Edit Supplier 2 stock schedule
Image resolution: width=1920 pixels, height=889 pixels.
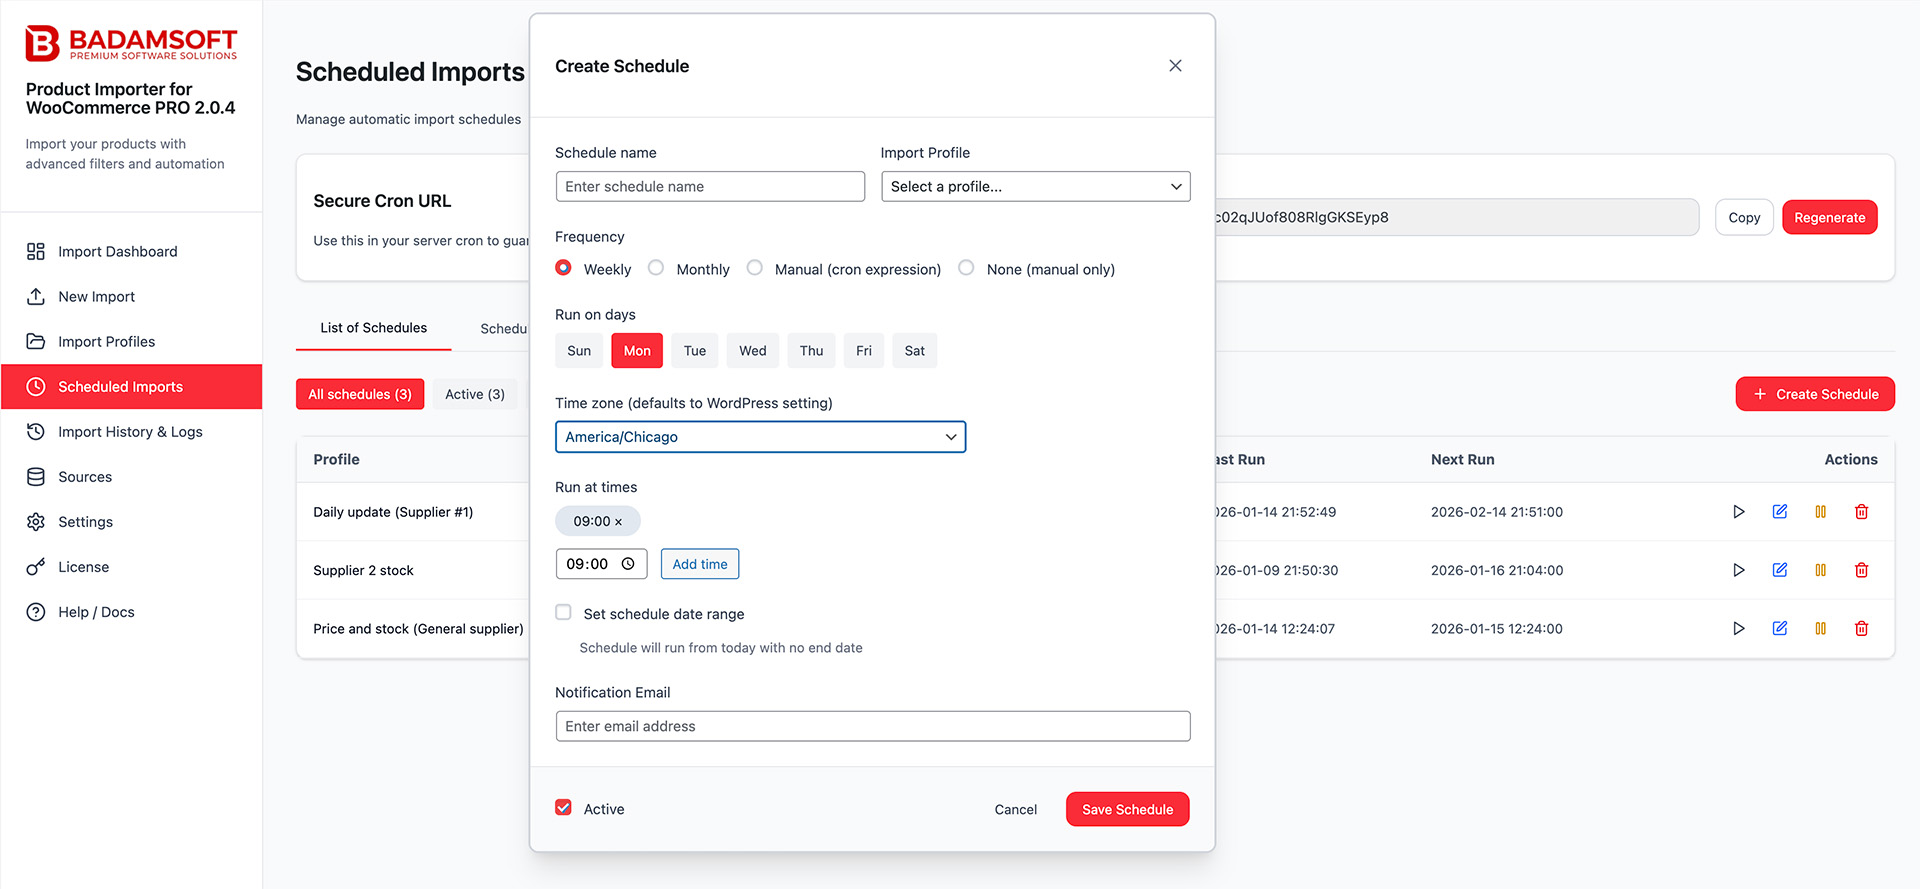click(x=1780, y=570)
